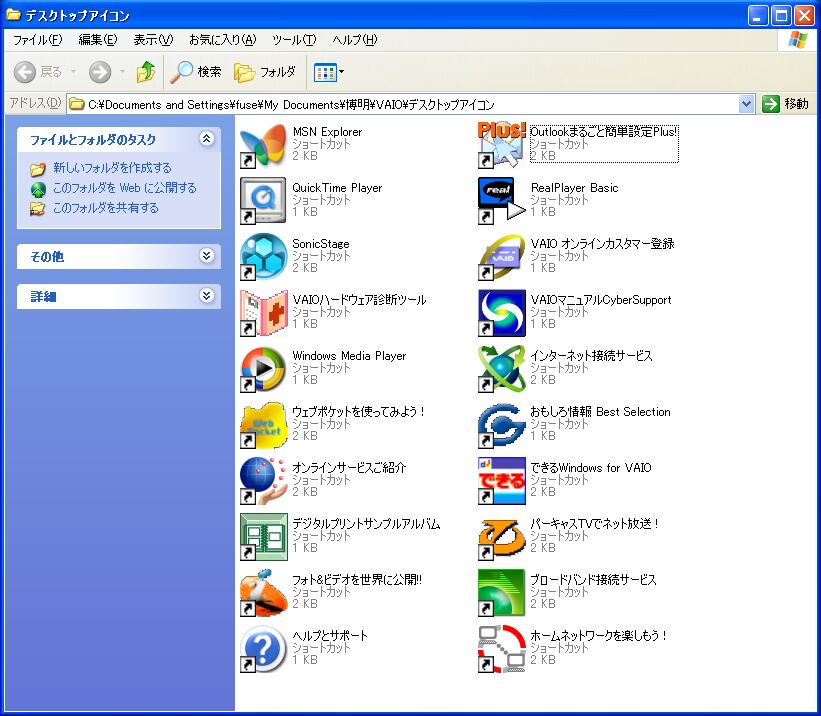Maximize the デスクトップアイコン window
The image size is (821, 716).
pyautogui.click(x=782, y=16)
